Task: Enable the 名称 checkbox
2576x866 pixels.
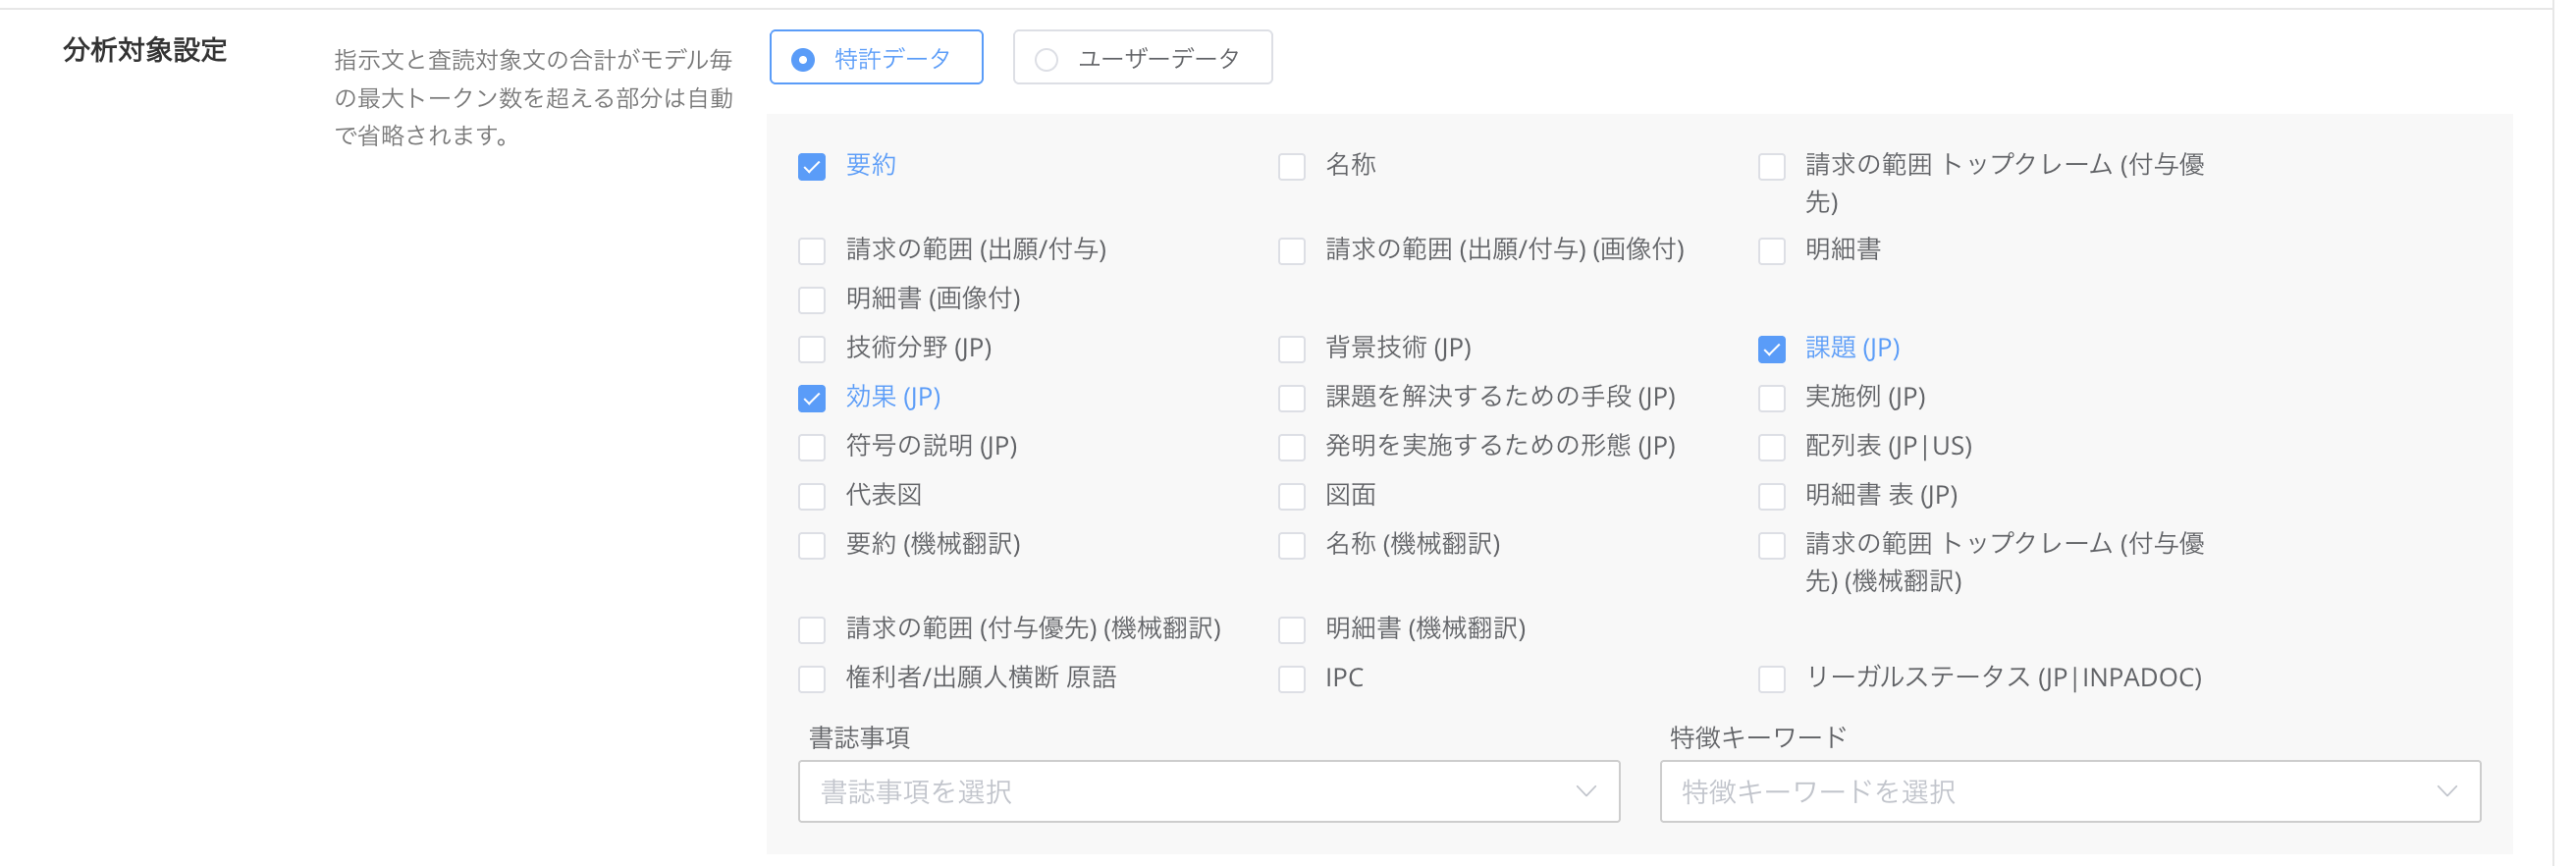Action: (x=1291, y=166)
